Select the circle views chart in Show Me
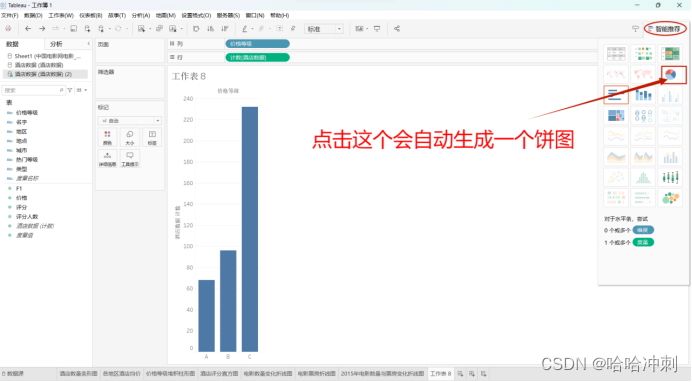Image resolution: width=692 pixels, height=382 pixels. [643, 116]
